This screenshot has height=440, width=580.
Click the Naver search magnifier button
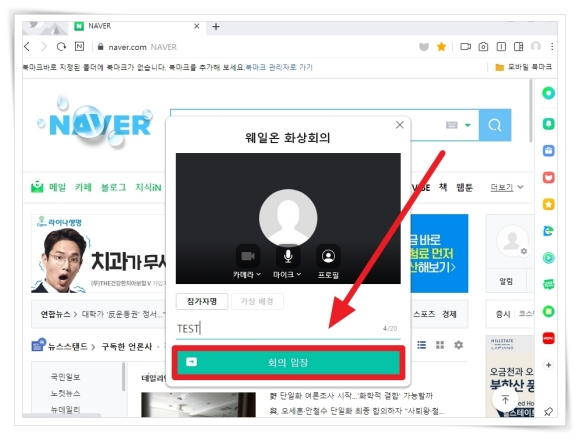coord(495,125)
